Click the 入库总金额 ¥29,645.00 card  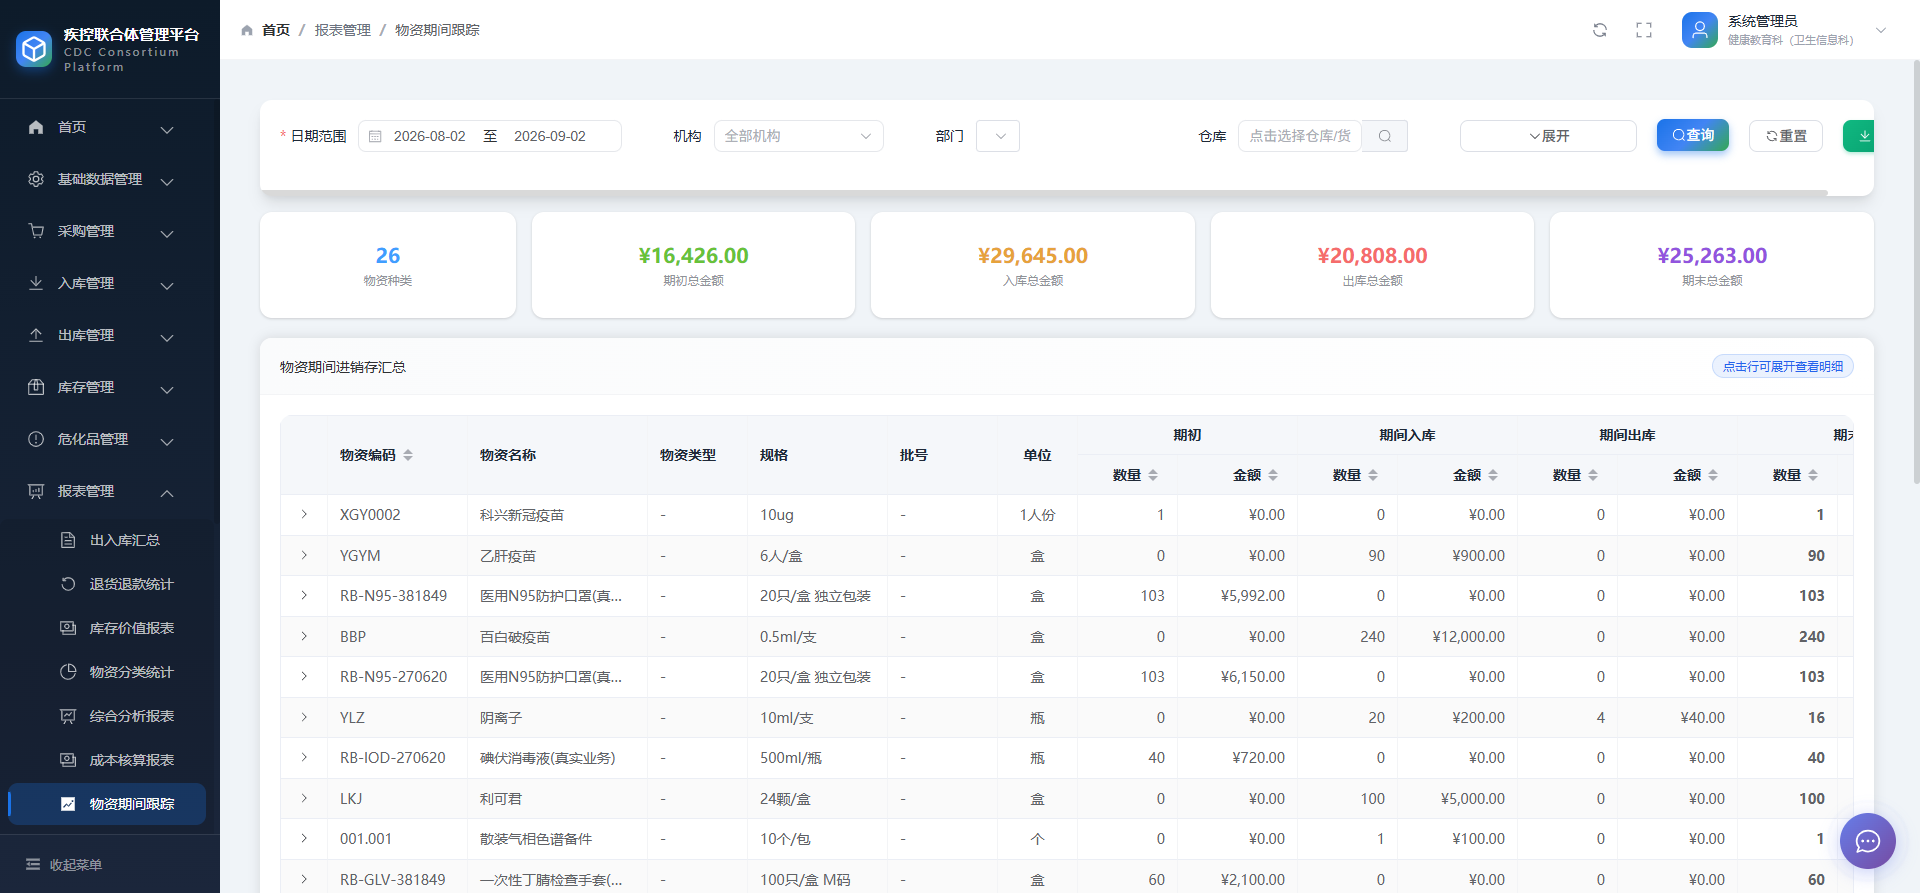[1033, 265]
